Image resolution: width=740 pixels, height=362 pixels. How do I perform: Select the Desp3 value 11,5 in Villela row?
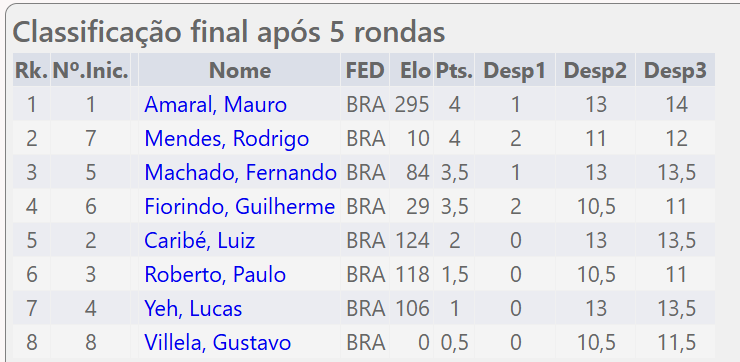(676, 343)
